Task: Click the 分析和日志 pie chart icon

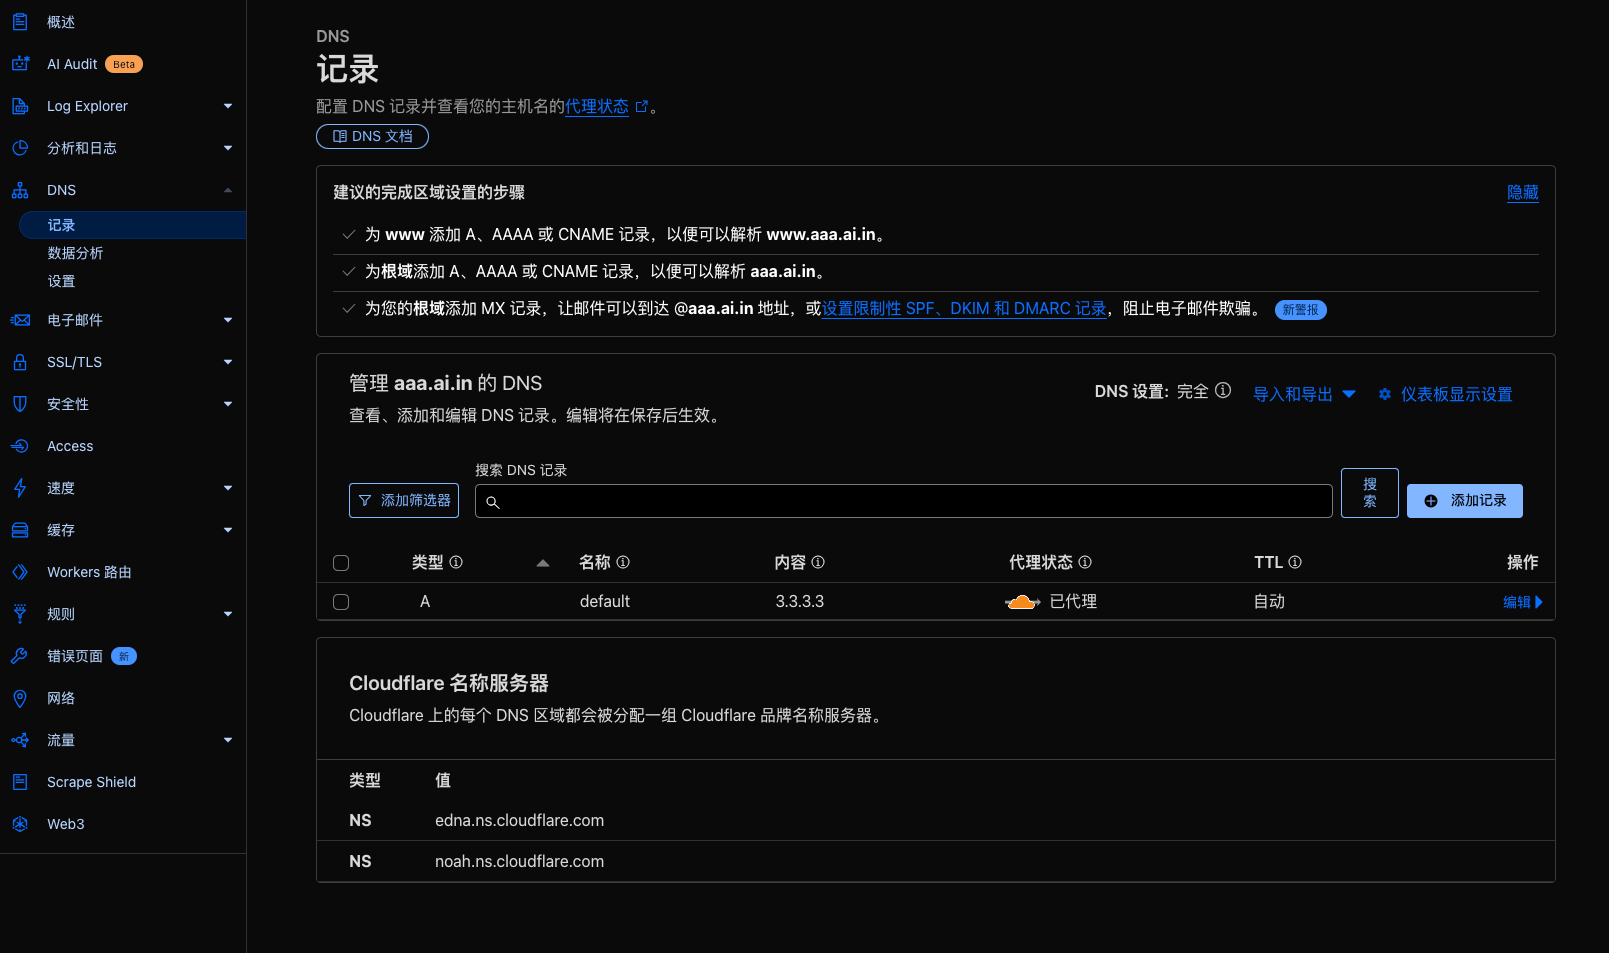Action: 20,148
